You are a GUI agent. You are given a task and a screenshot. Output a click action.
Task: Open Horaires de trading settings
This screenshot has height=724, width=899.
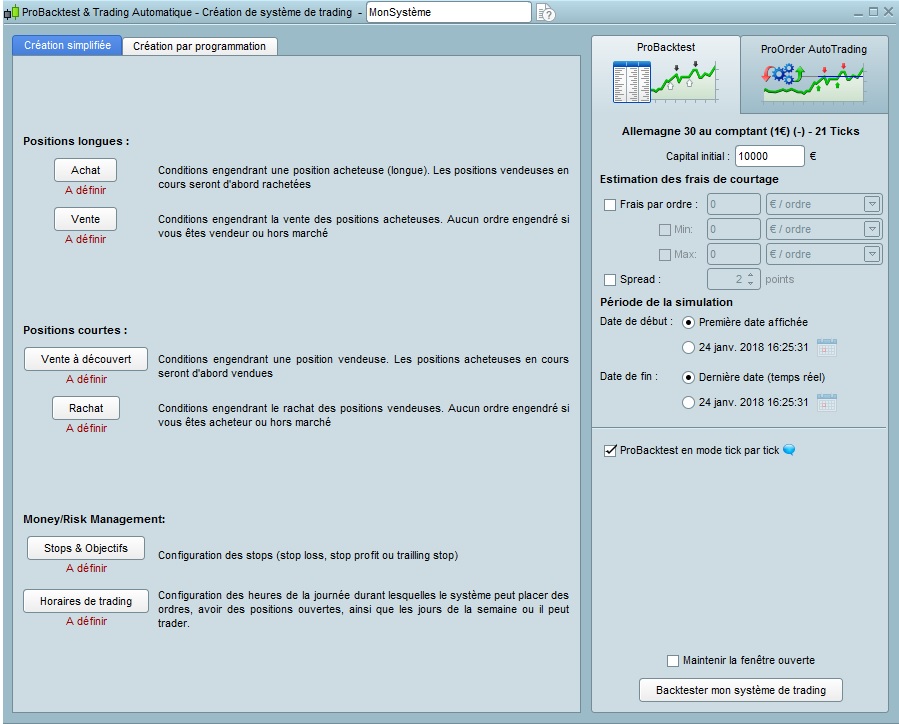pyautogui.click(x=86, y=601)
